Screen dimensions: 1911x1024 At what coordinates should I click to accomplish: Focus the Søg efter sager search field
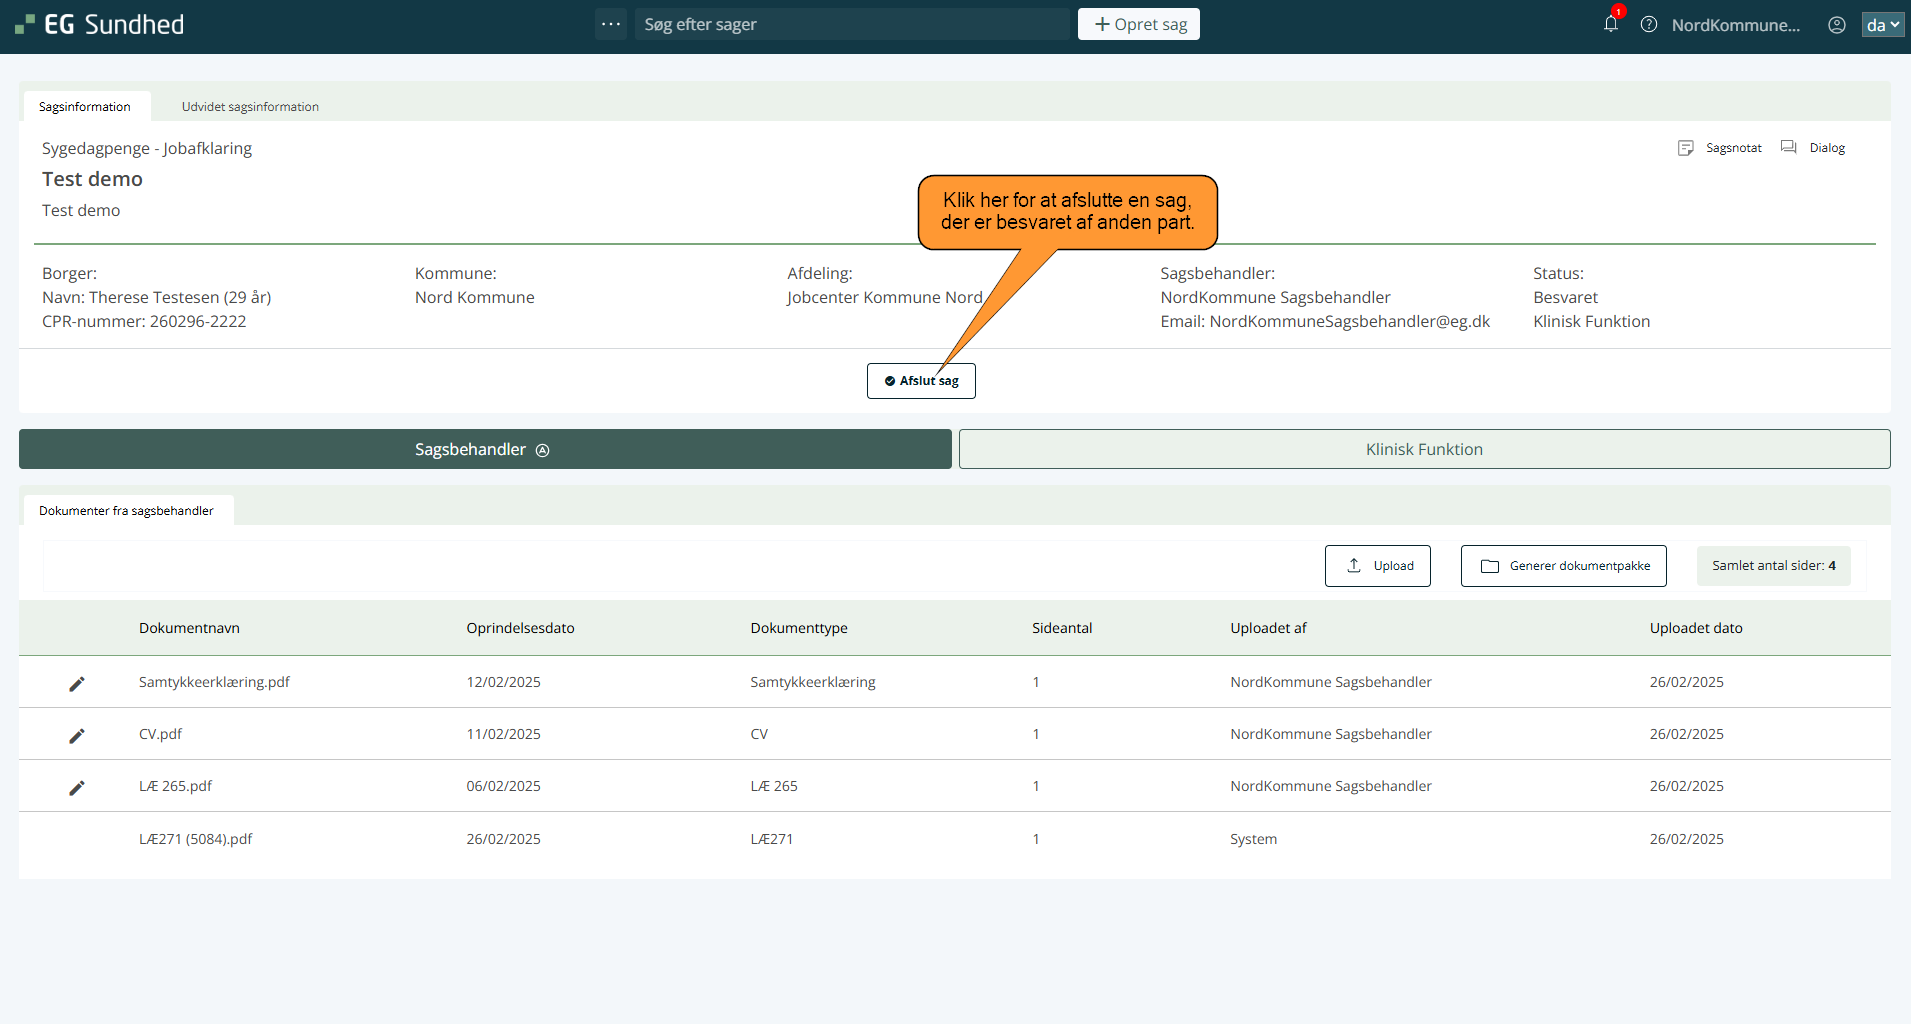850,24
